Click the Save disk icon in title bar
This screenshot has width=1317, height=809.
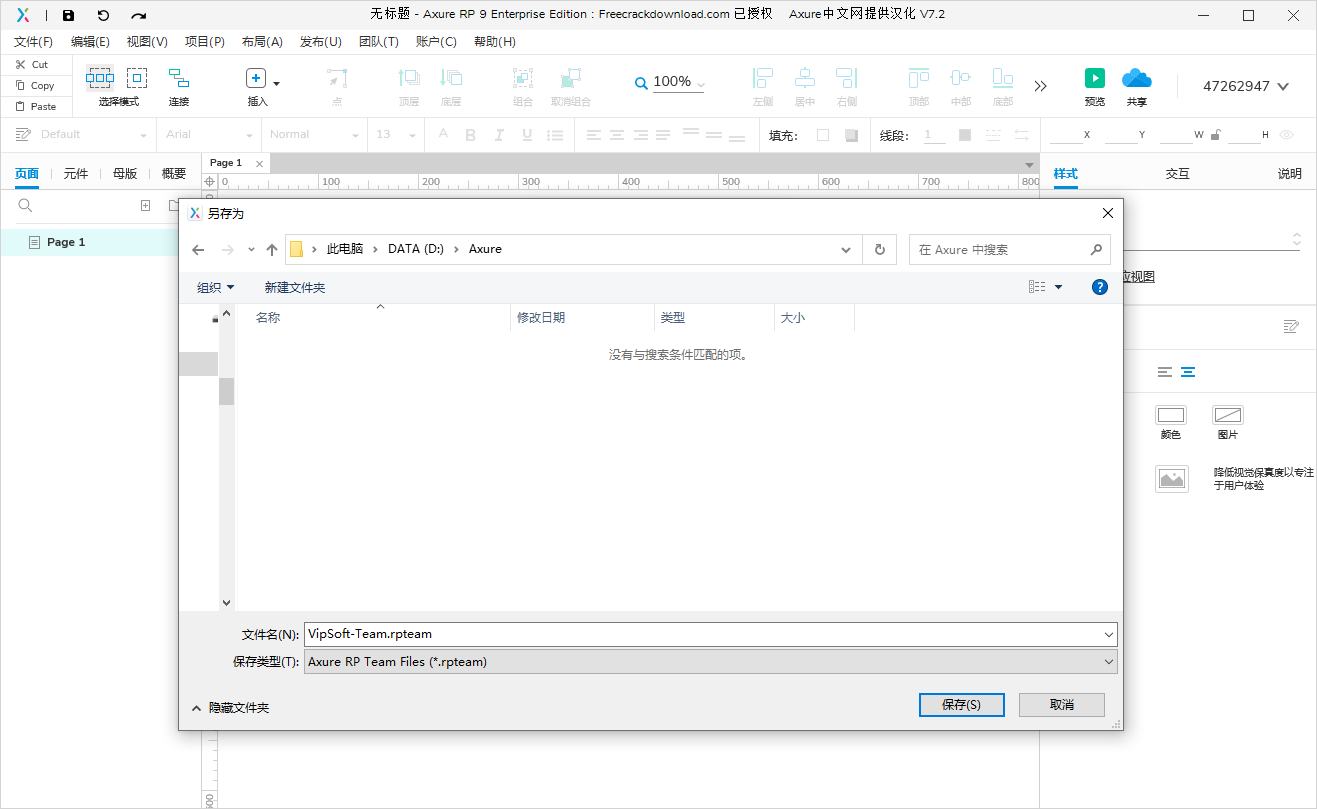[68, 15]
